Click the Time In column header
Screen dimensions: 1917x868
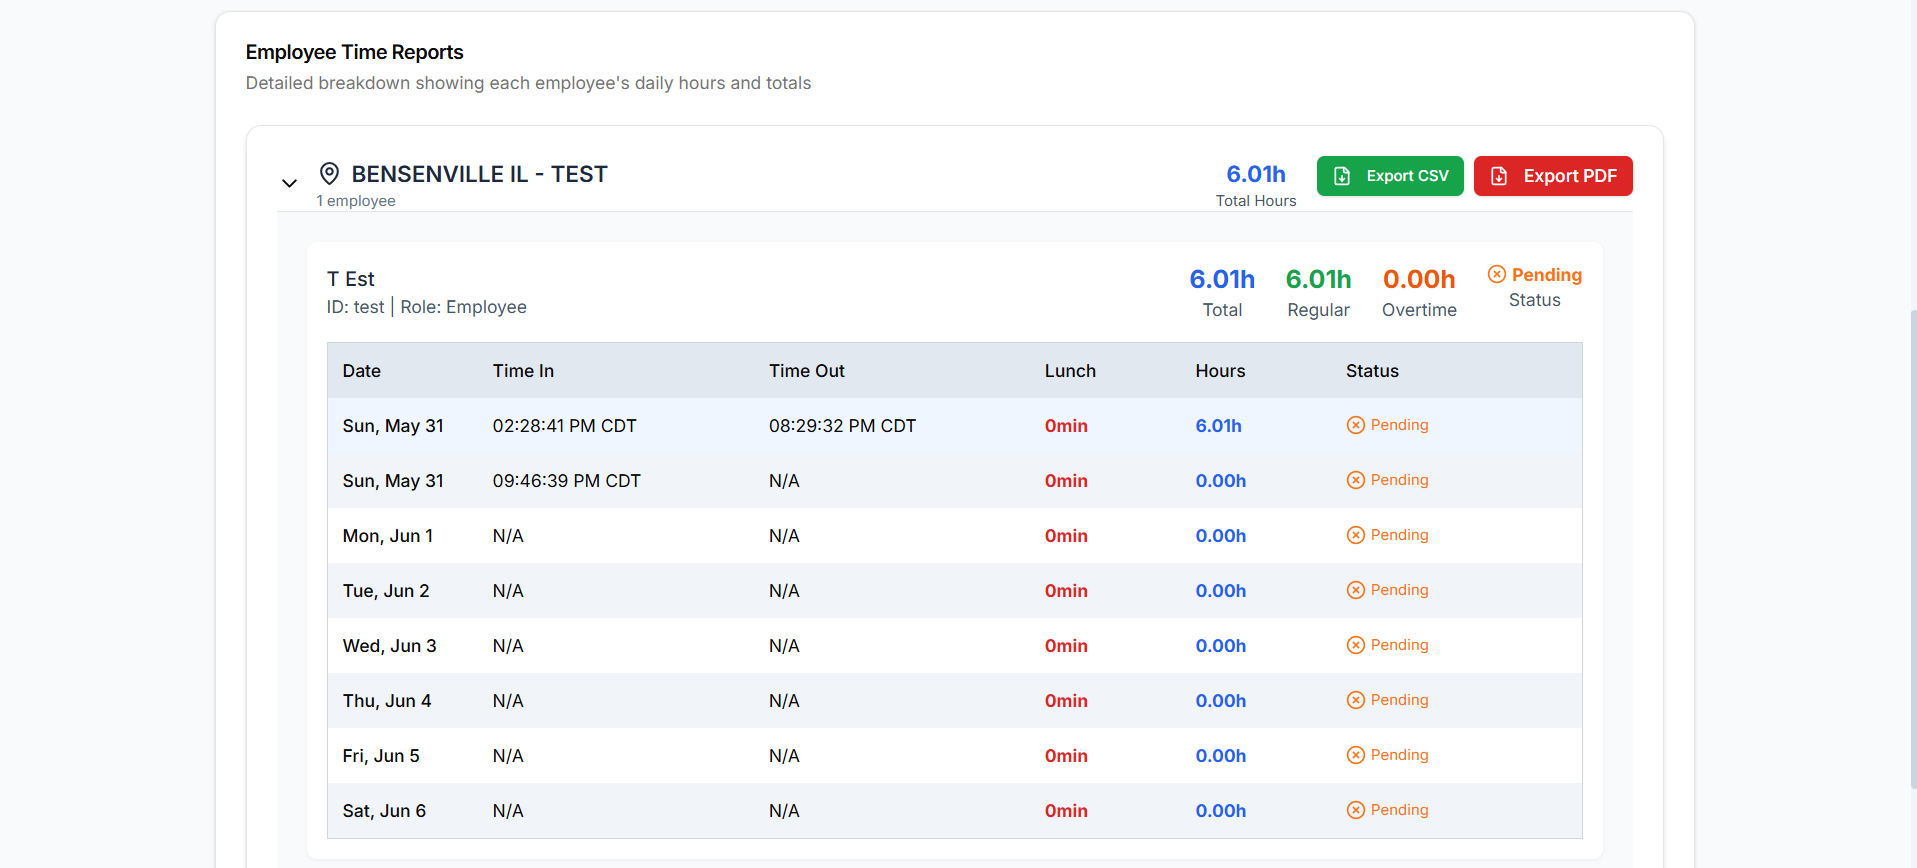click(x=523, y=371)
